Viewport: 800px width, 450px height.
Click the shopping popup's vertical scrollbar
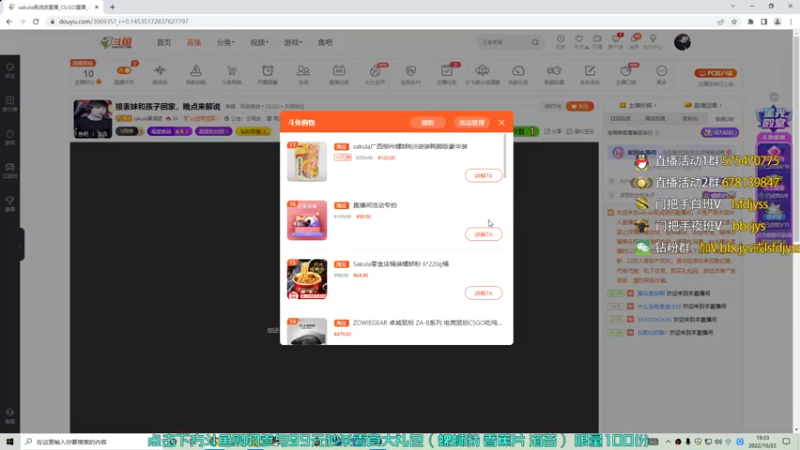click(x=505, y=156)
